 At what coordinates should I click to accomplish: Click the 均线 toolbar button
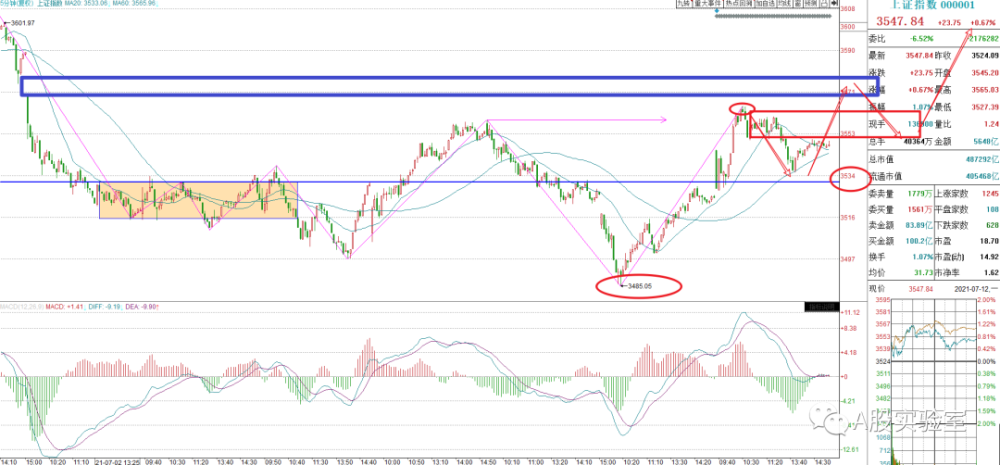[785, 3]
